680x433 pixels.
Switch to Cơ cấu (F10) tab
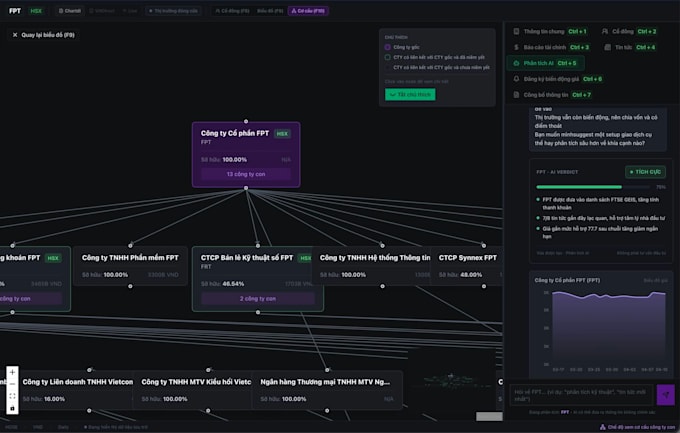(x=308, y=10)
